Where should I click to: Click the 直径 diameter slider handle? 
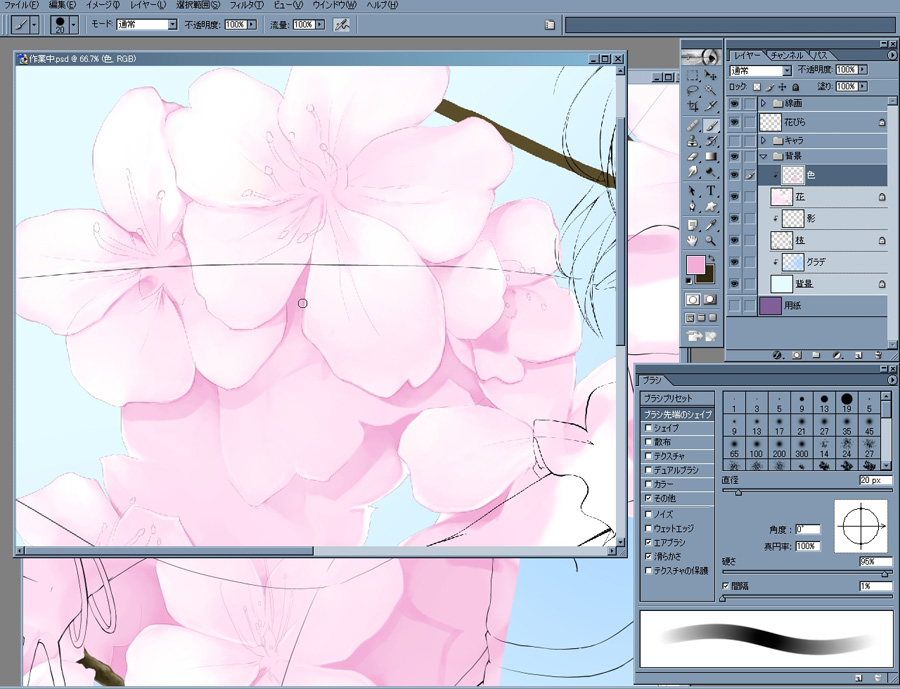pos(738,492)
